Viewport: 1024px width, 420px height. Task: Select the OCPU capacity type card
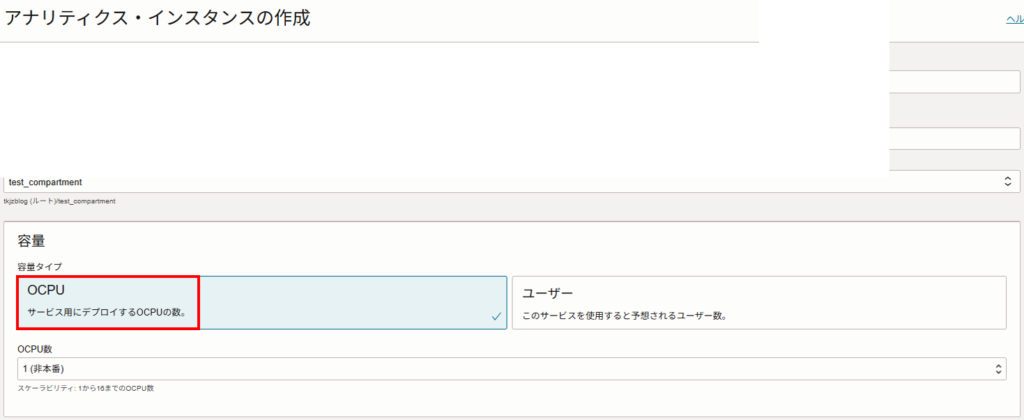[262, 303]
